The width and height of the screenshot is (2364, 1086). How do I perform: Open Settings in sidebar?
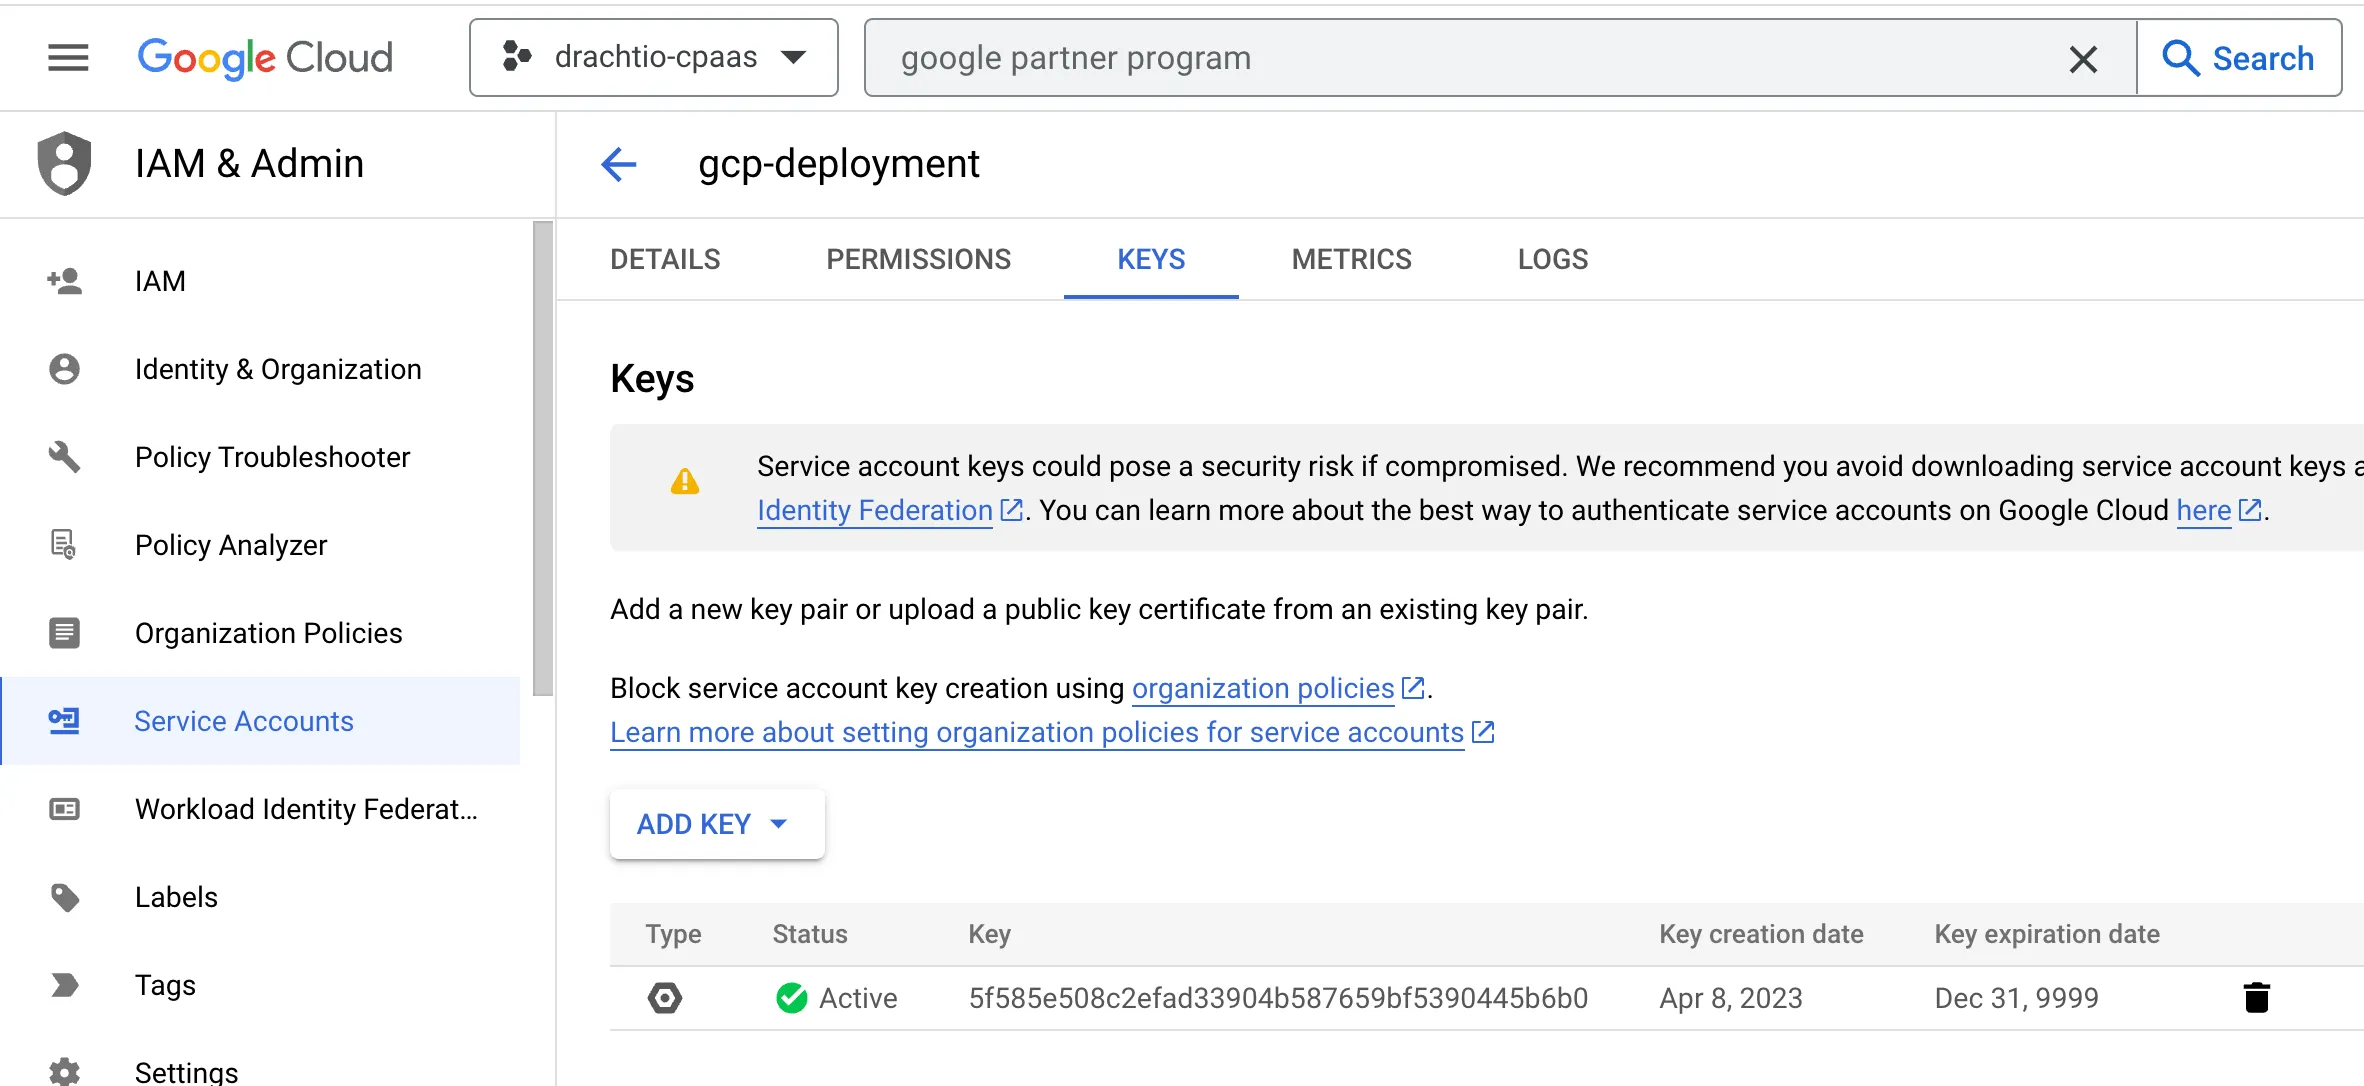(x=260, y=1071)
